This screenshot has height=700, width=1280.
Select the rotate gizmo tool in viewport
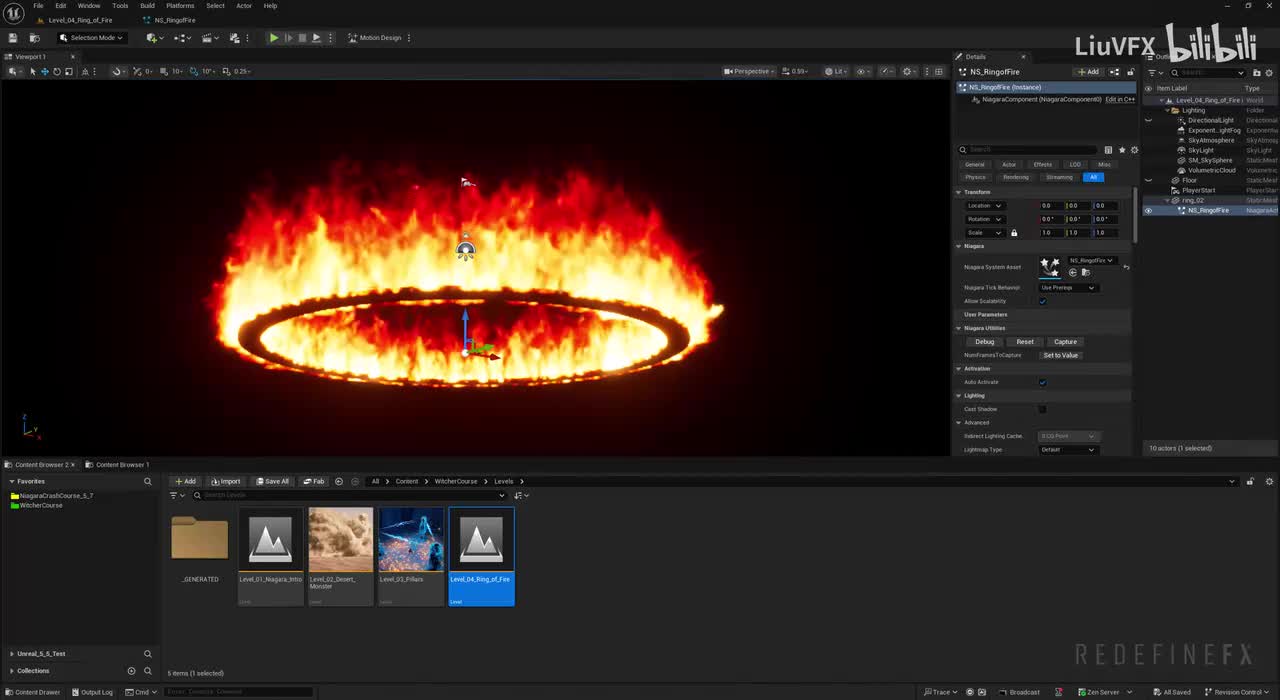56,72
